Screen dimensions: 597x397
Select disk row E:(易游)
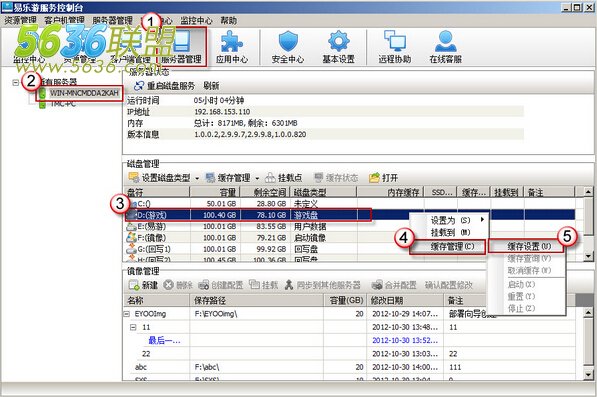[x=350, y=226]
